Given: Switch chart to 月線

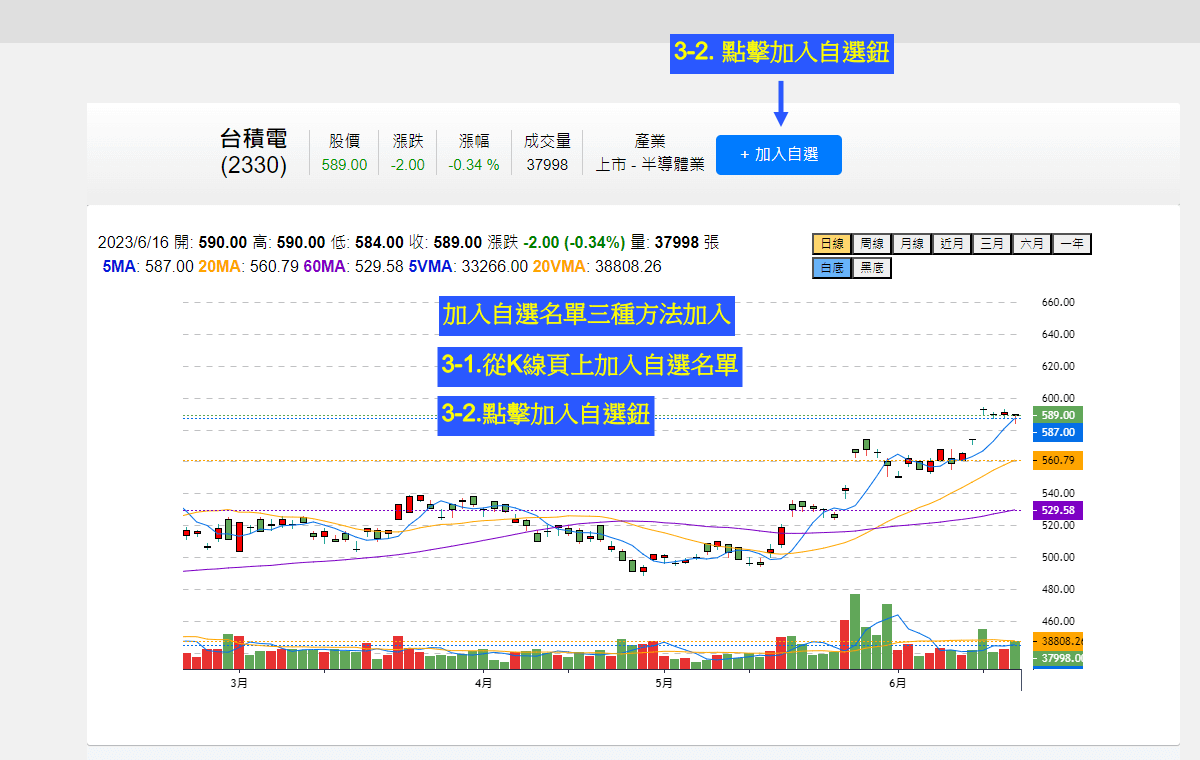Looking at the screenshot, I should pos(911,243).
